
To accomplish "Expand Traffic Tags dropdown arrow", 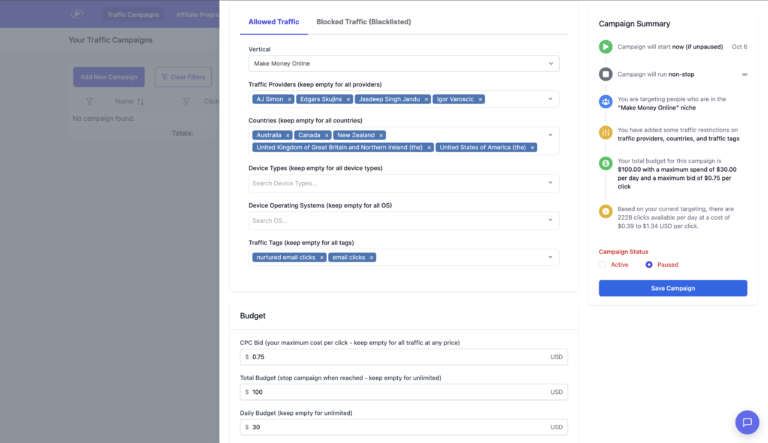I will (x=551, y=258).
